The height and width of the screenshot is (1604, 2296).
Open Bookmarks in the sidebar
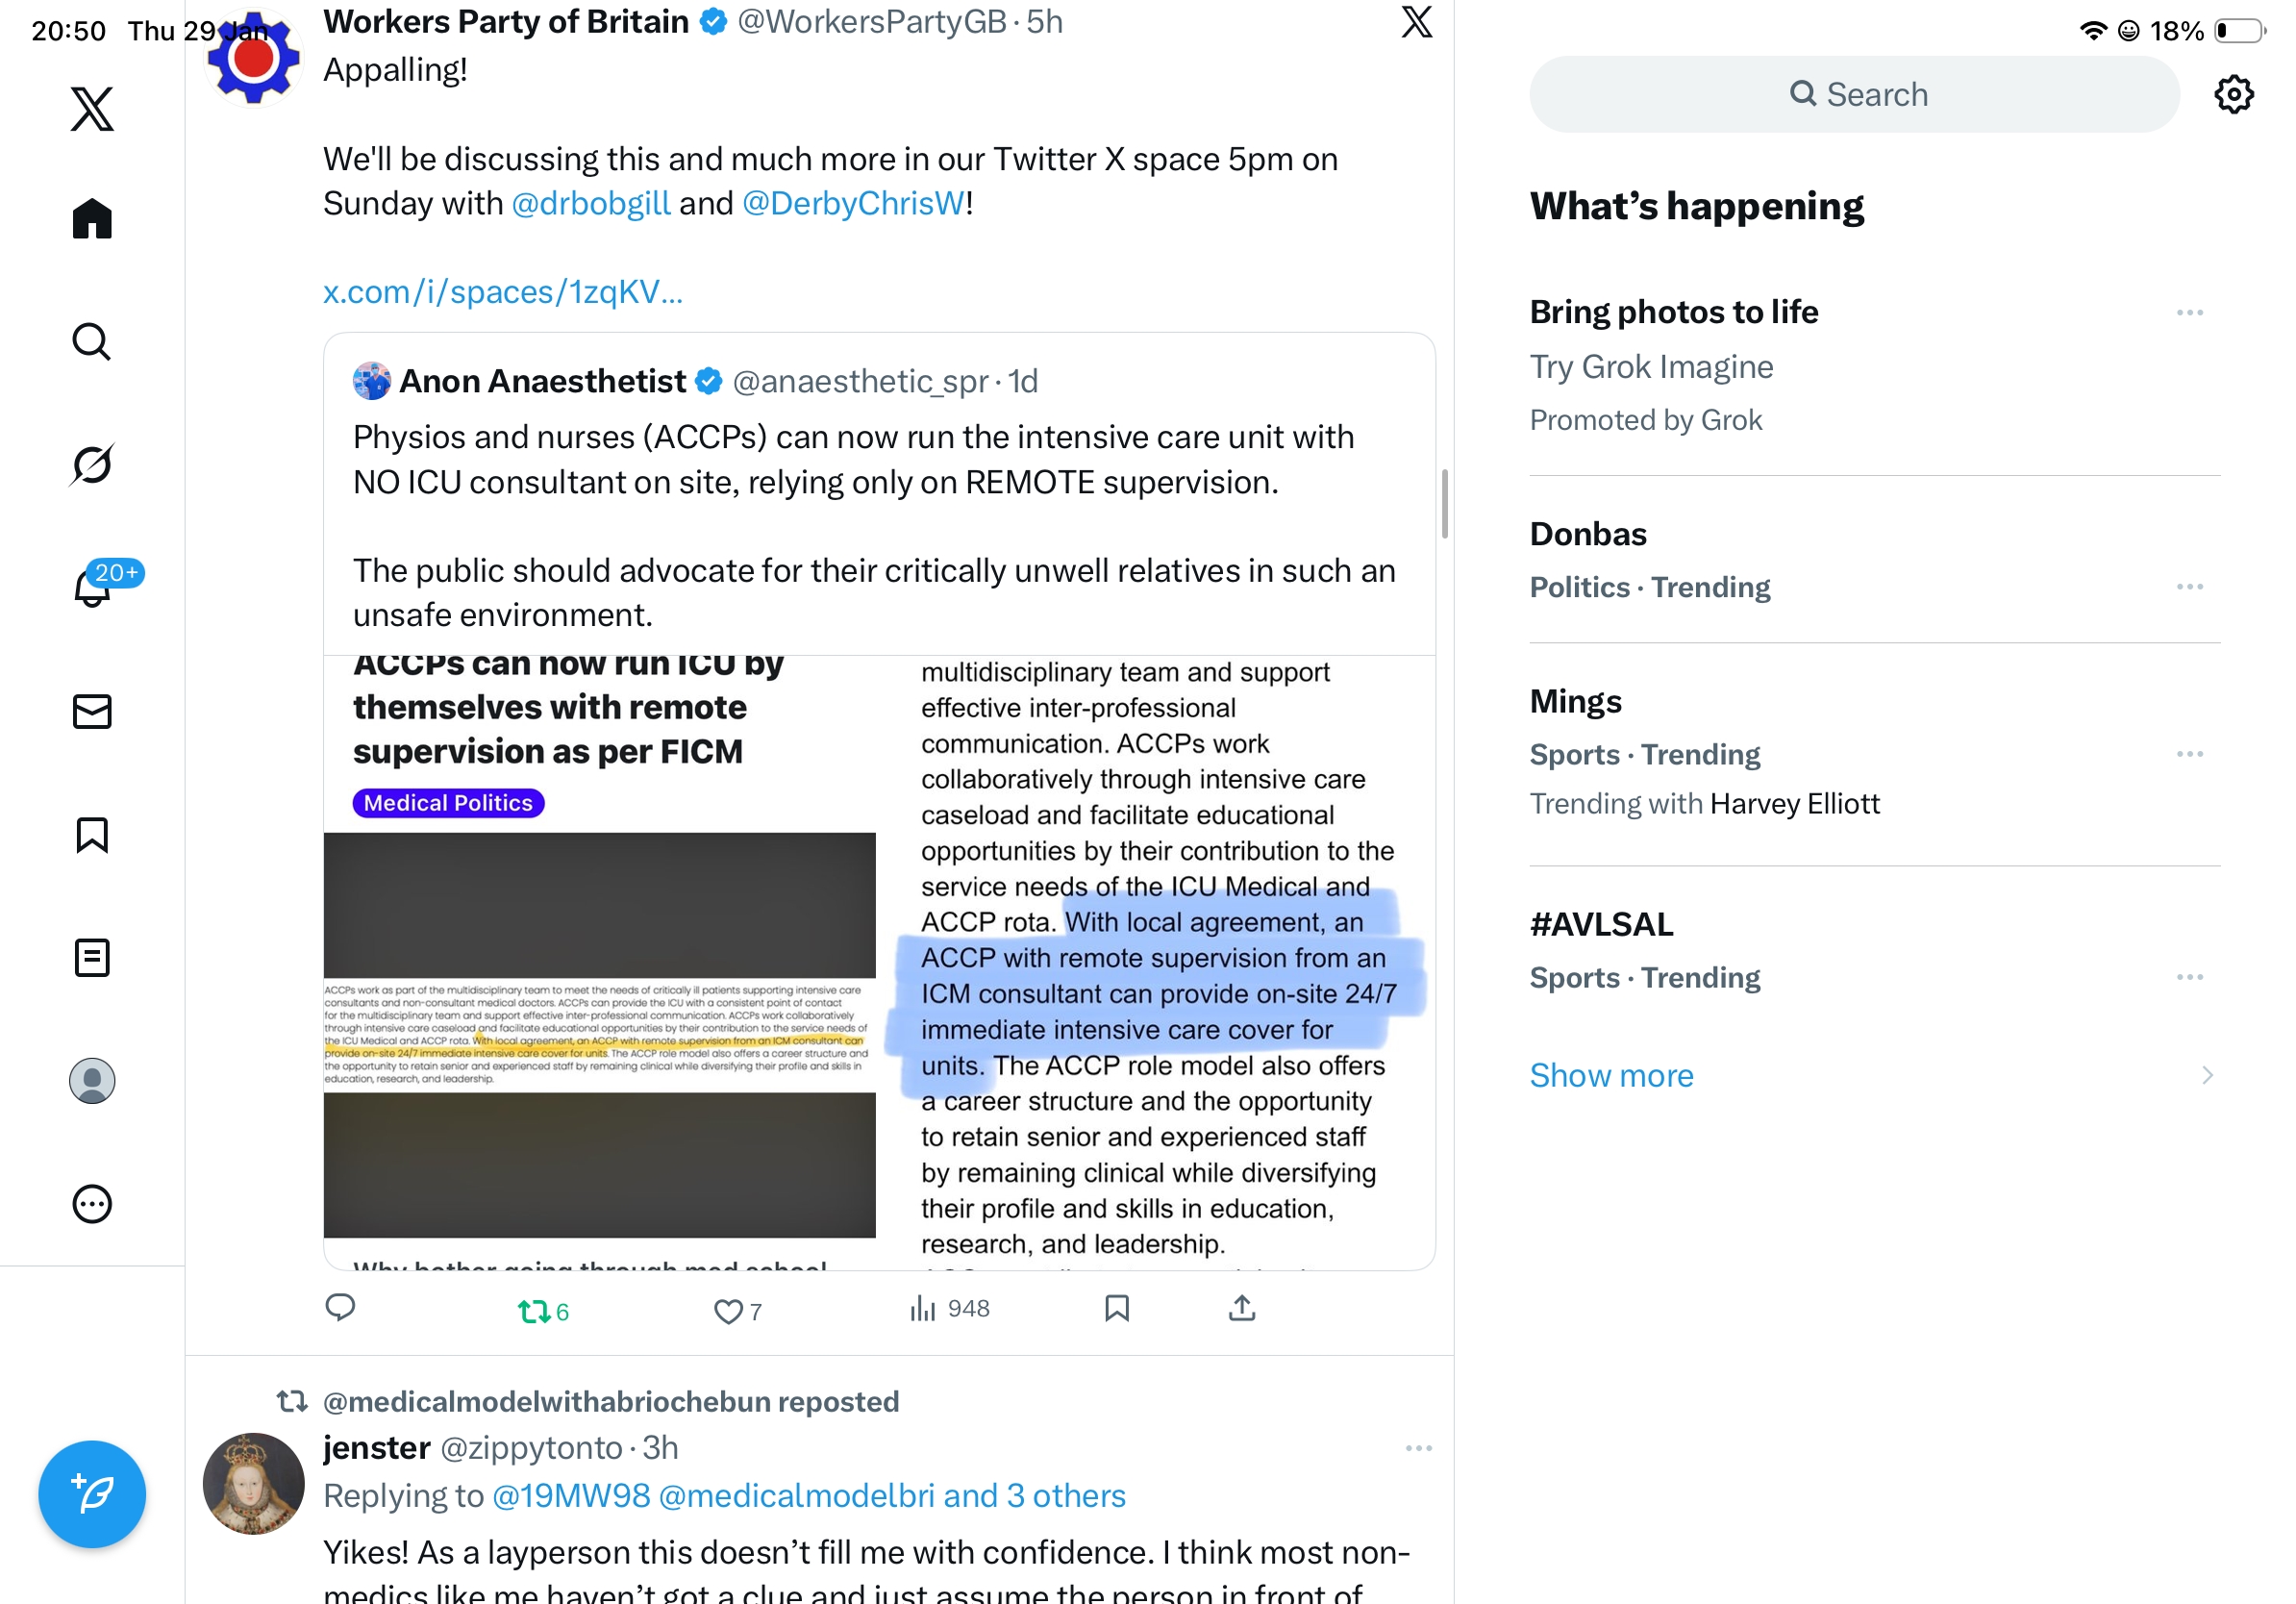[92, 835]
